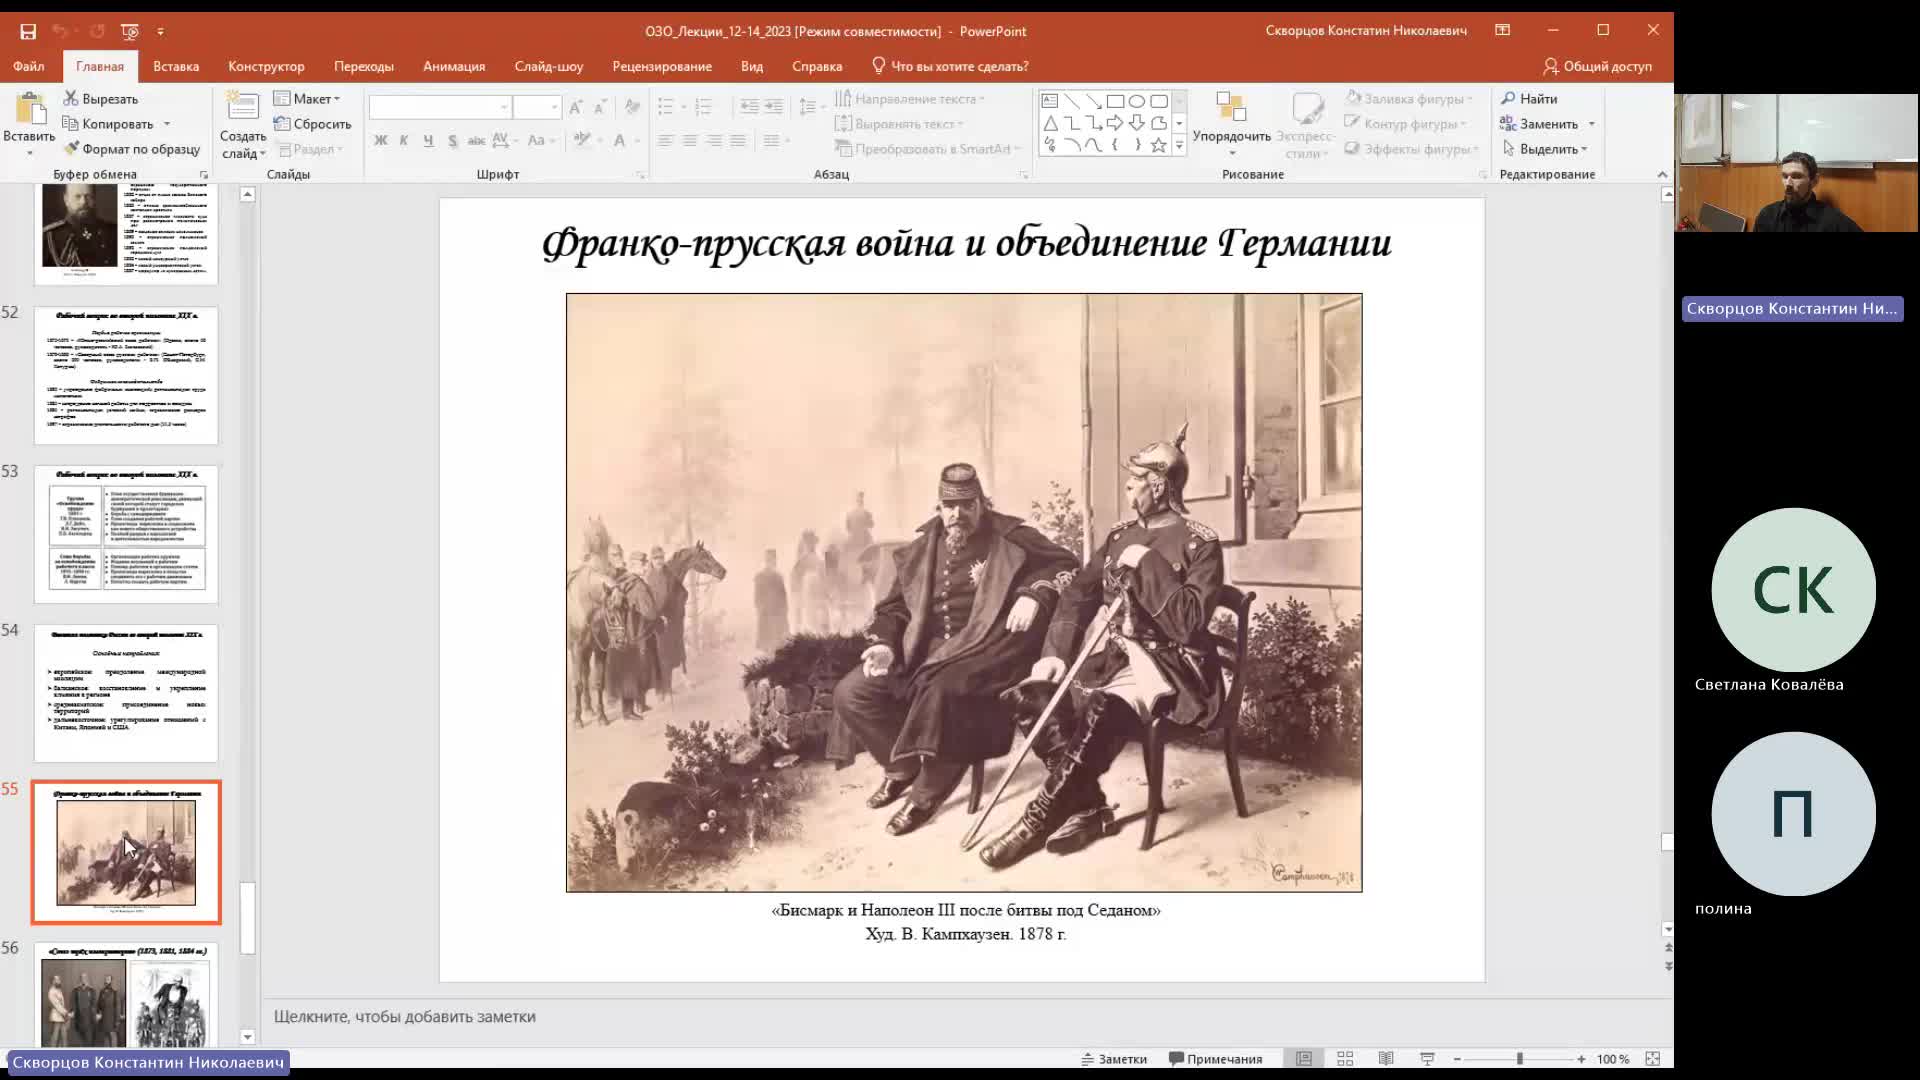Open the font name combo box
Image resolution: width=1920 pixels, height=1080 pixels.
[x=440, y=107]
